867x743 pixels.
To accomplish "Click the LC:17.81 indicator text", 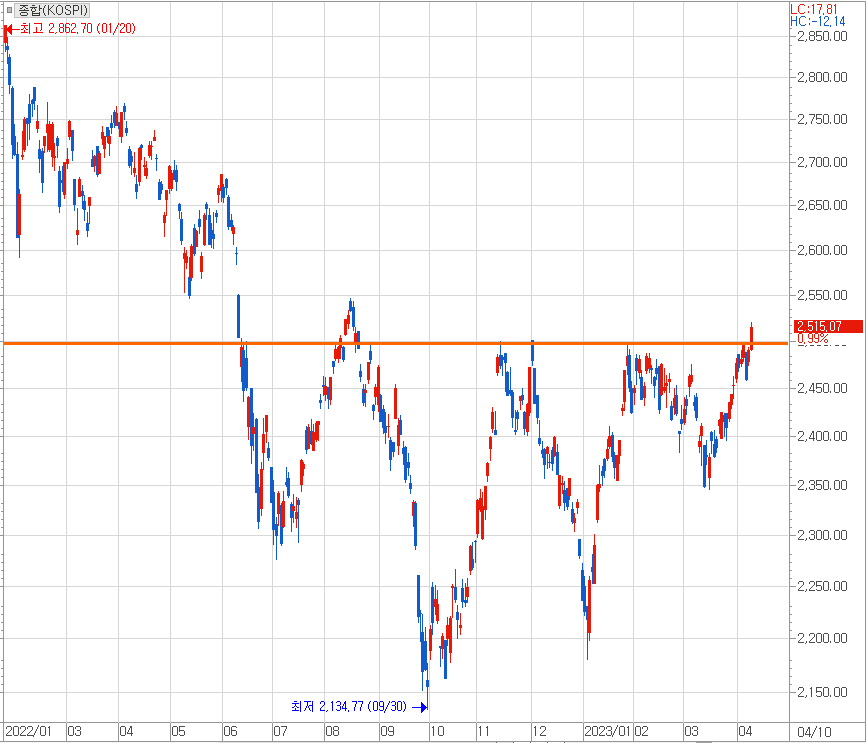I will click(x=813, y=8).
